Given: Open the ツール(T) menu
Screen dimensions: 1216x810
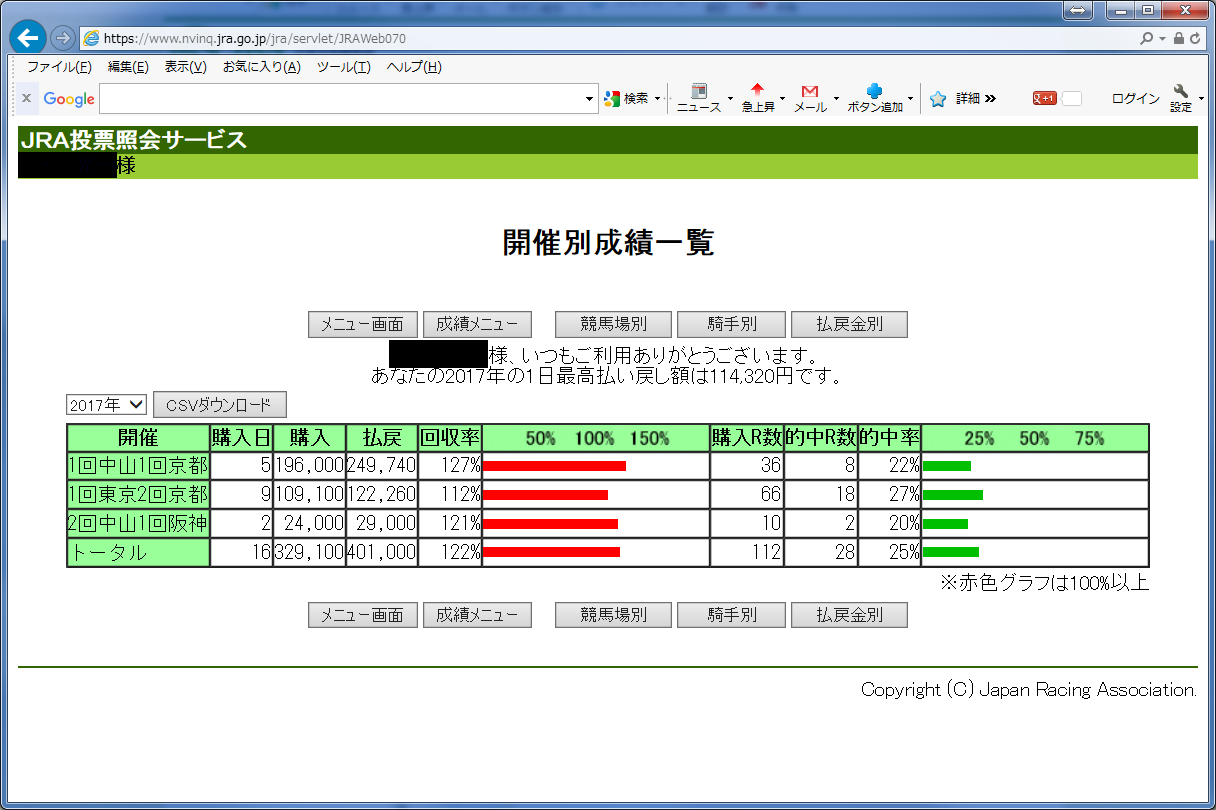Looking at the screenshot, I should click(x=344, y=67).
